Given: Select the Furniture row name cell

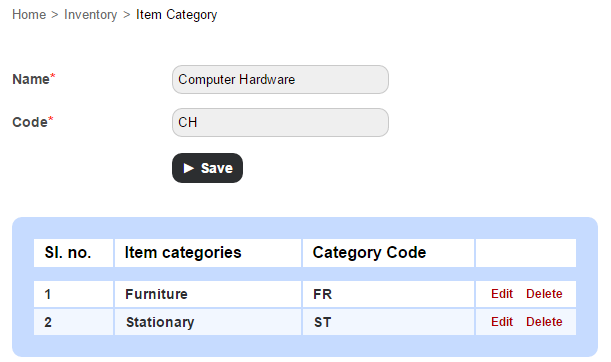Looking at the screenshot, I should pos(208,294).
